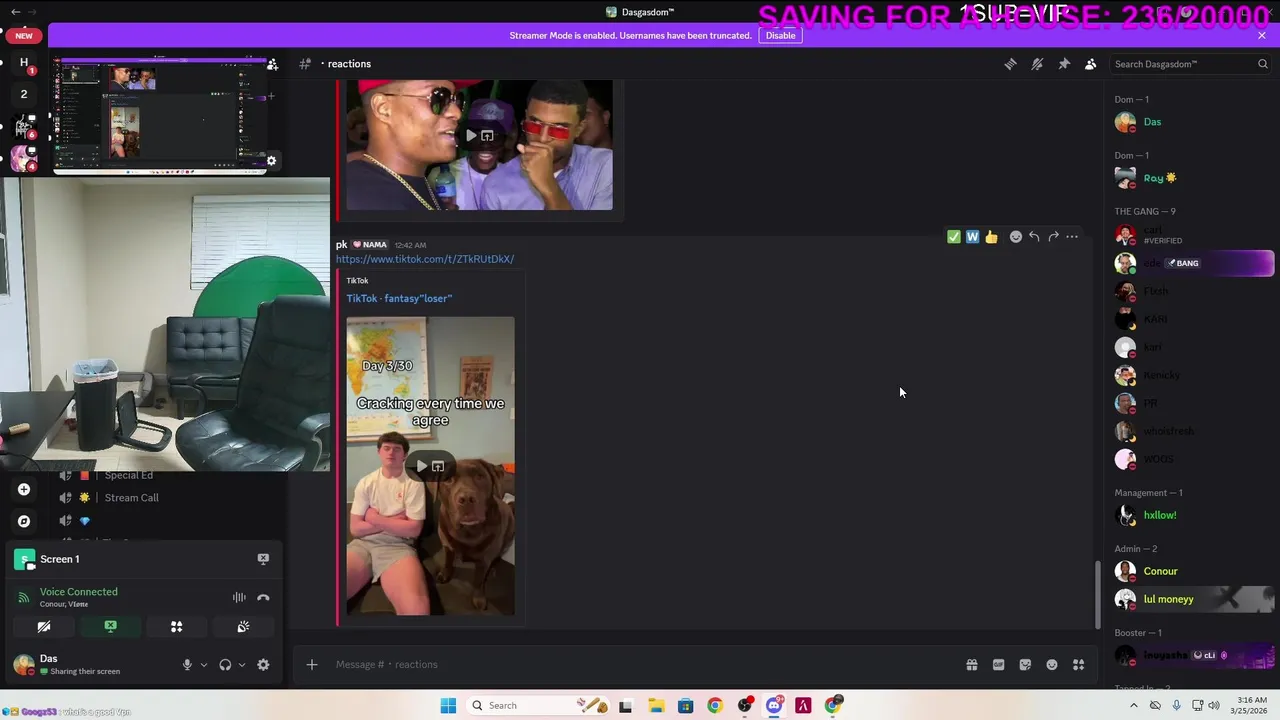Click the NEW badge in the server list
Viewport: 1280px width, 720px height.
click(x=24, y=35)
